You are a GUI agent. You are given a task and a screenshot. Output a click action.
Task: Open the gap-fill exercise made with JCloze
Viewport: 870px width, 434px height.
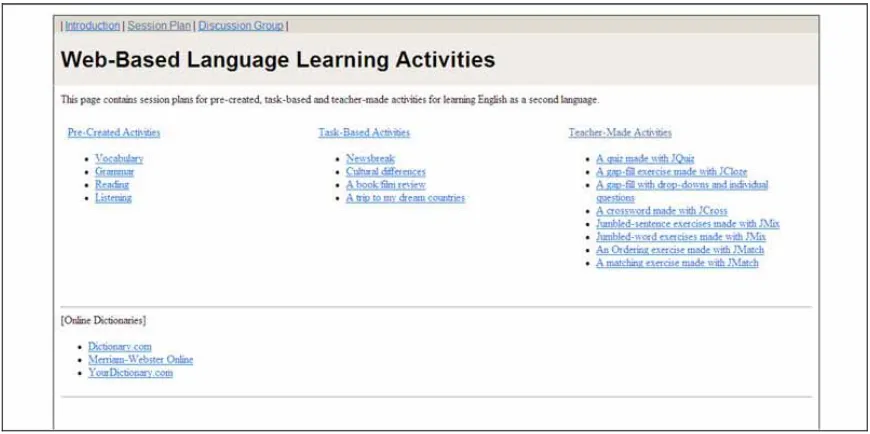[x=671, y=171]
